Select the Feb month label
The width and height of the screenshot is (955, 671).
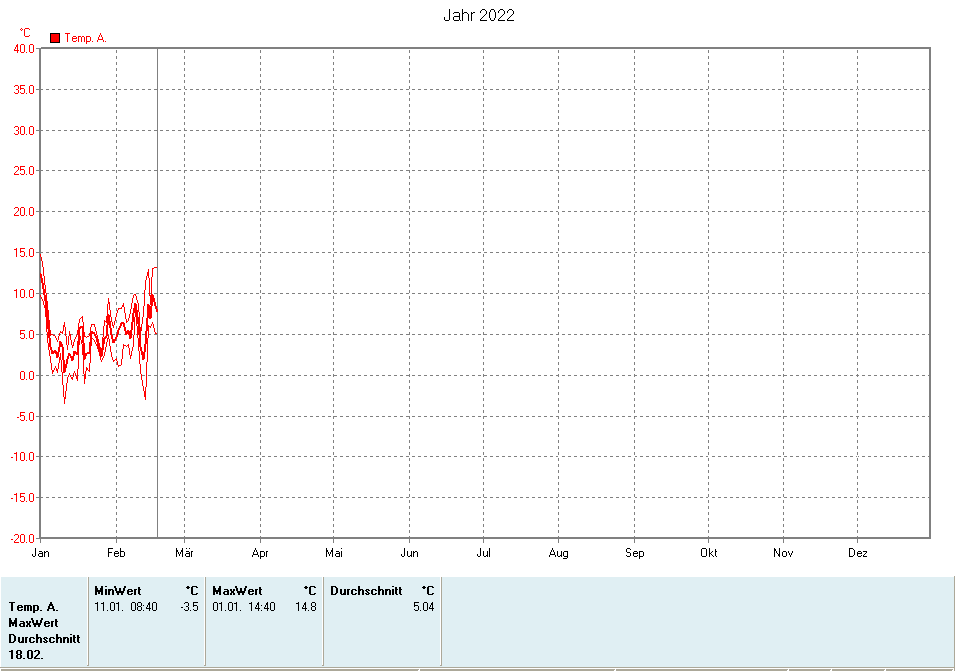pyautogui.click(x=116, y=553)
